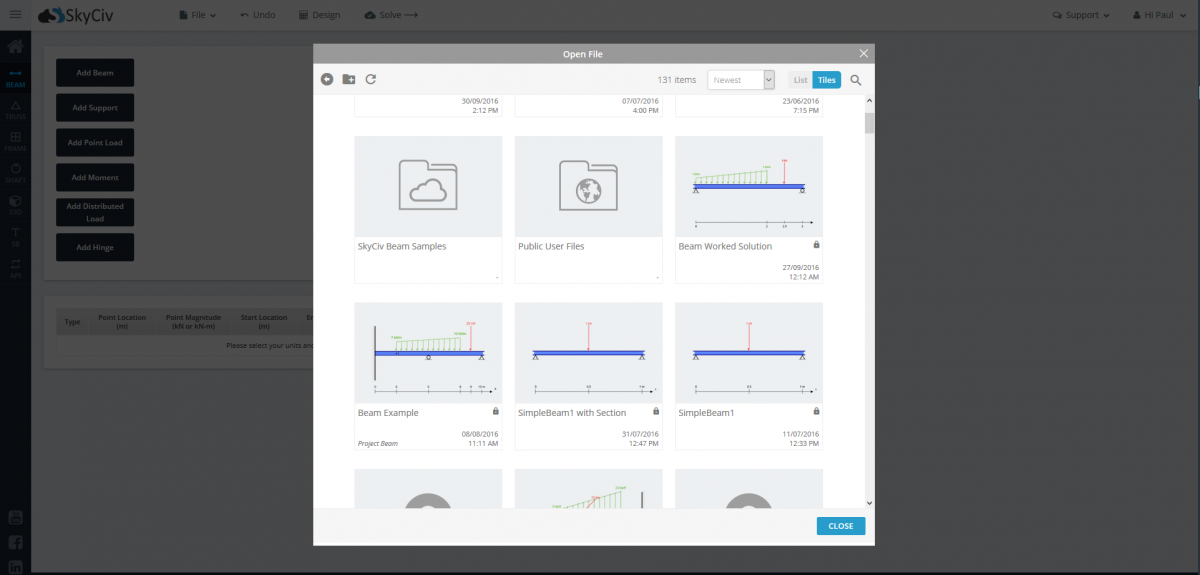
Task: Click the blue CLOSE button
Action: [x=840, y=526]
